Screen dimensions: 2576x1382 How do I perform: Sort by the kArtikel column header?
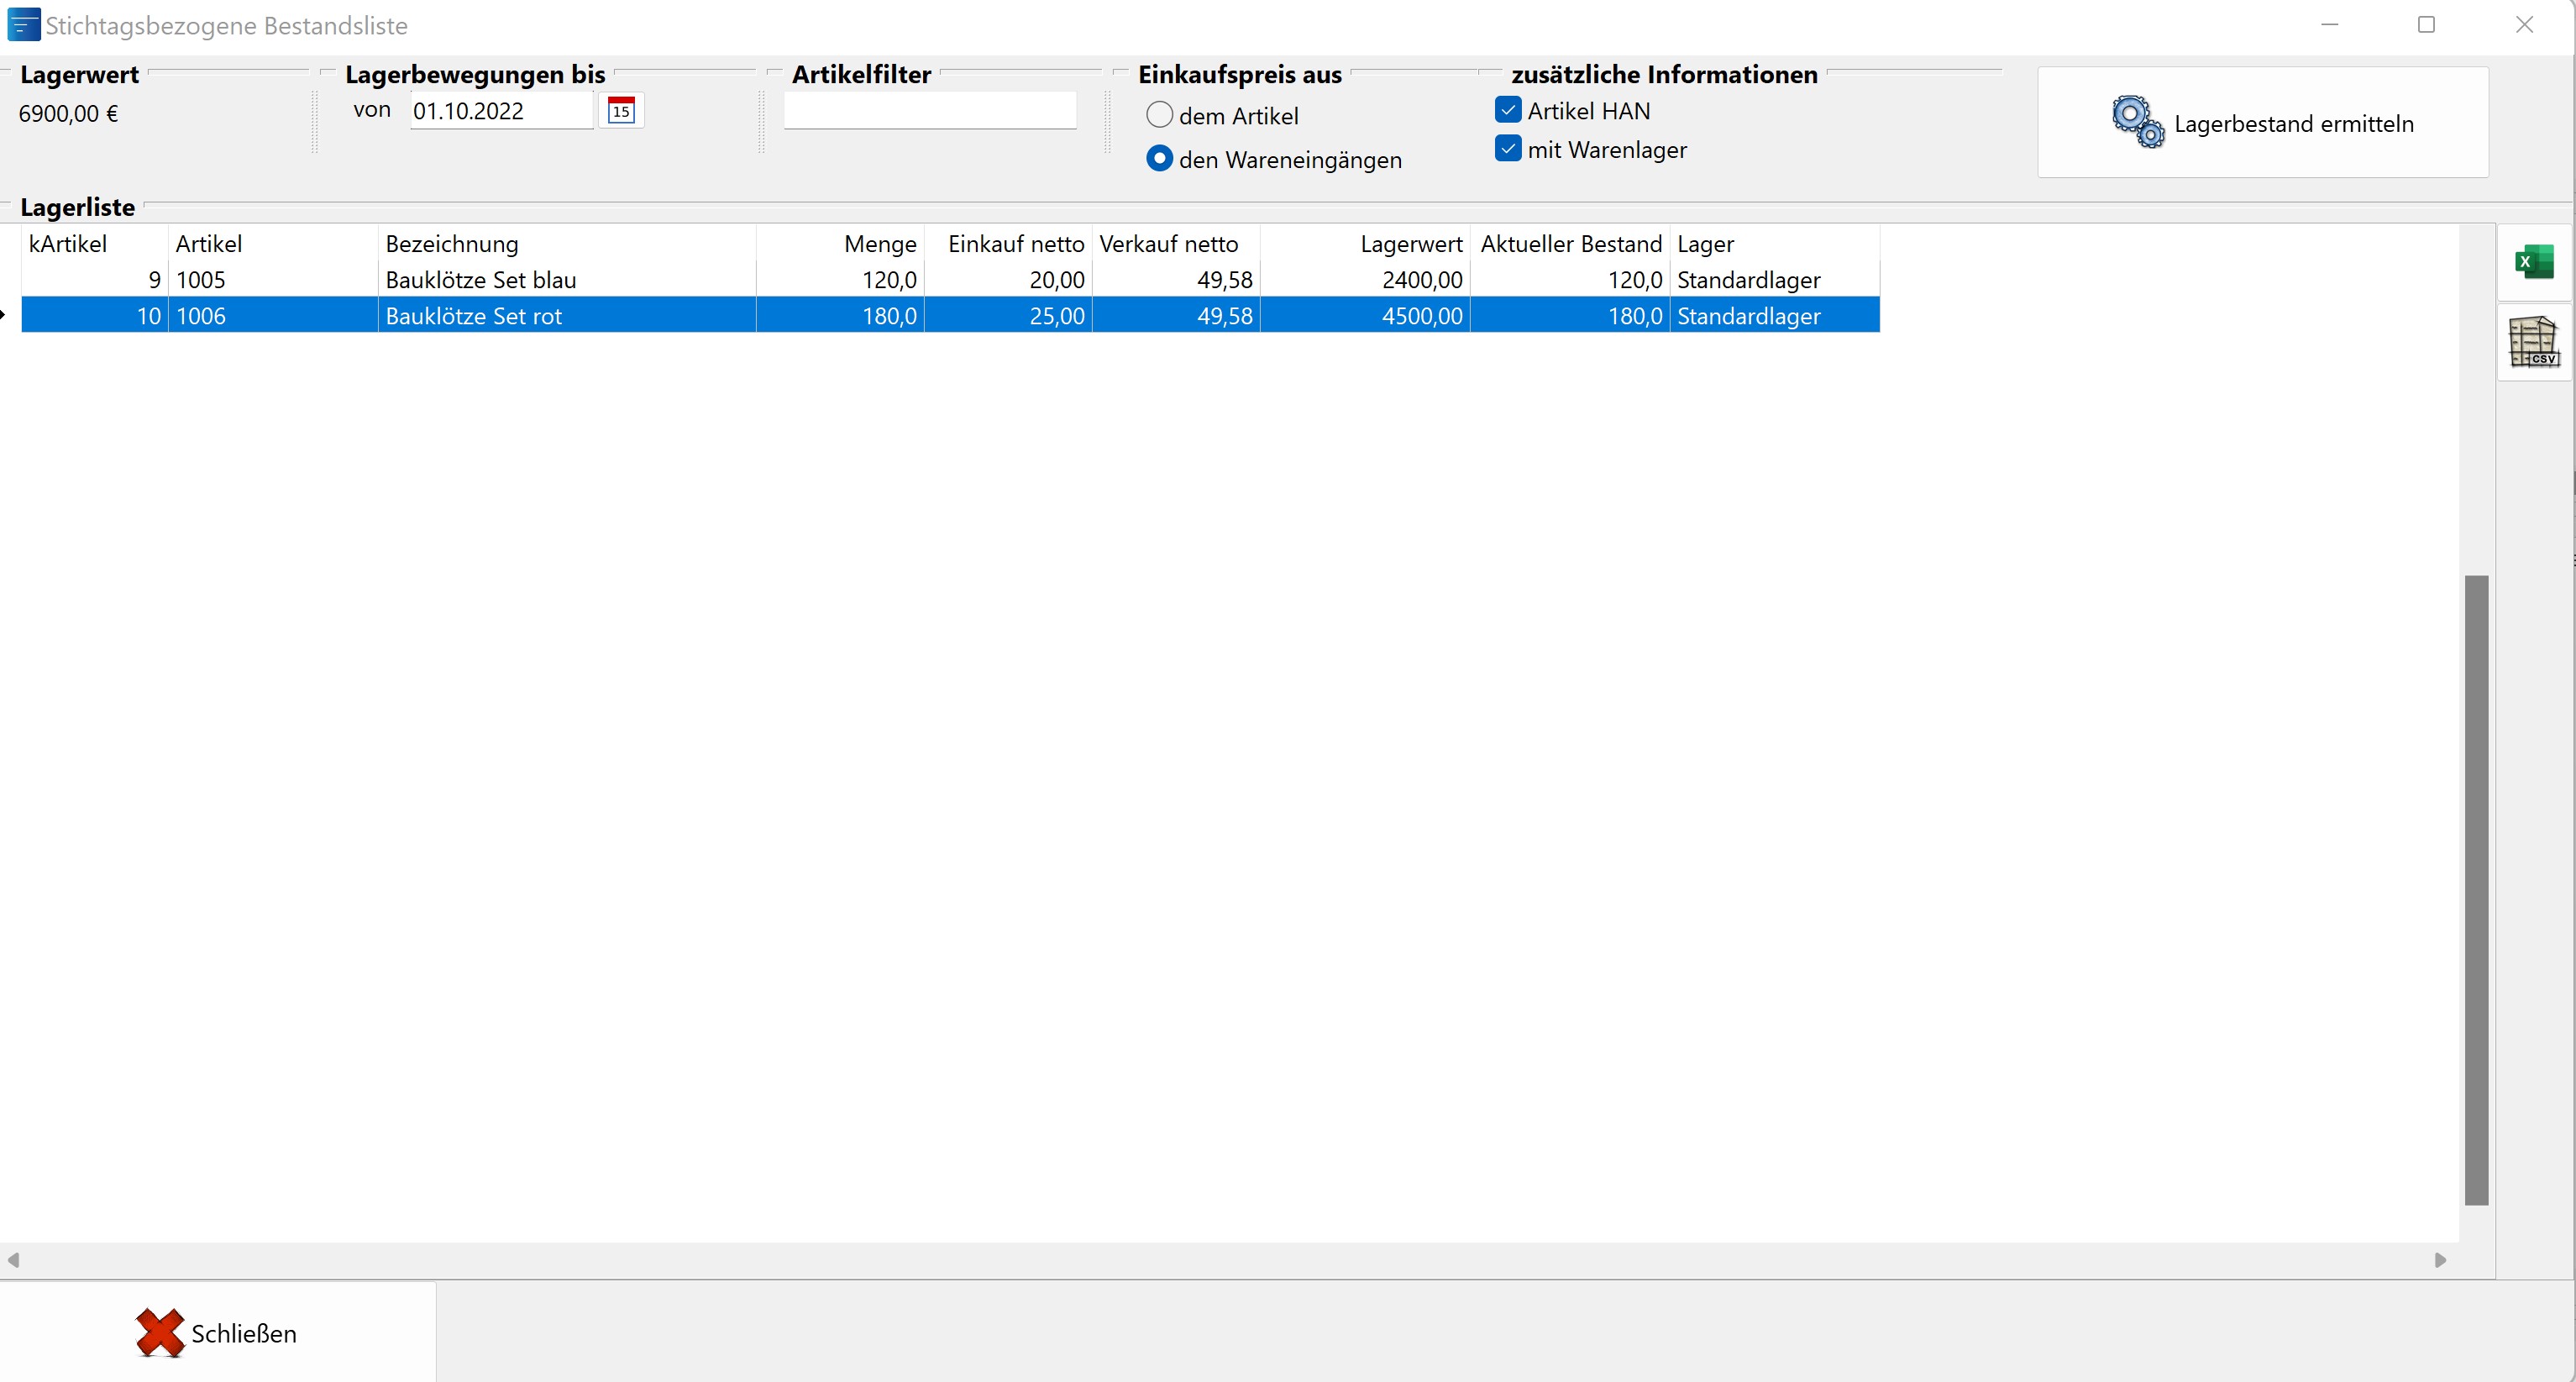click(x=95, y=244)
